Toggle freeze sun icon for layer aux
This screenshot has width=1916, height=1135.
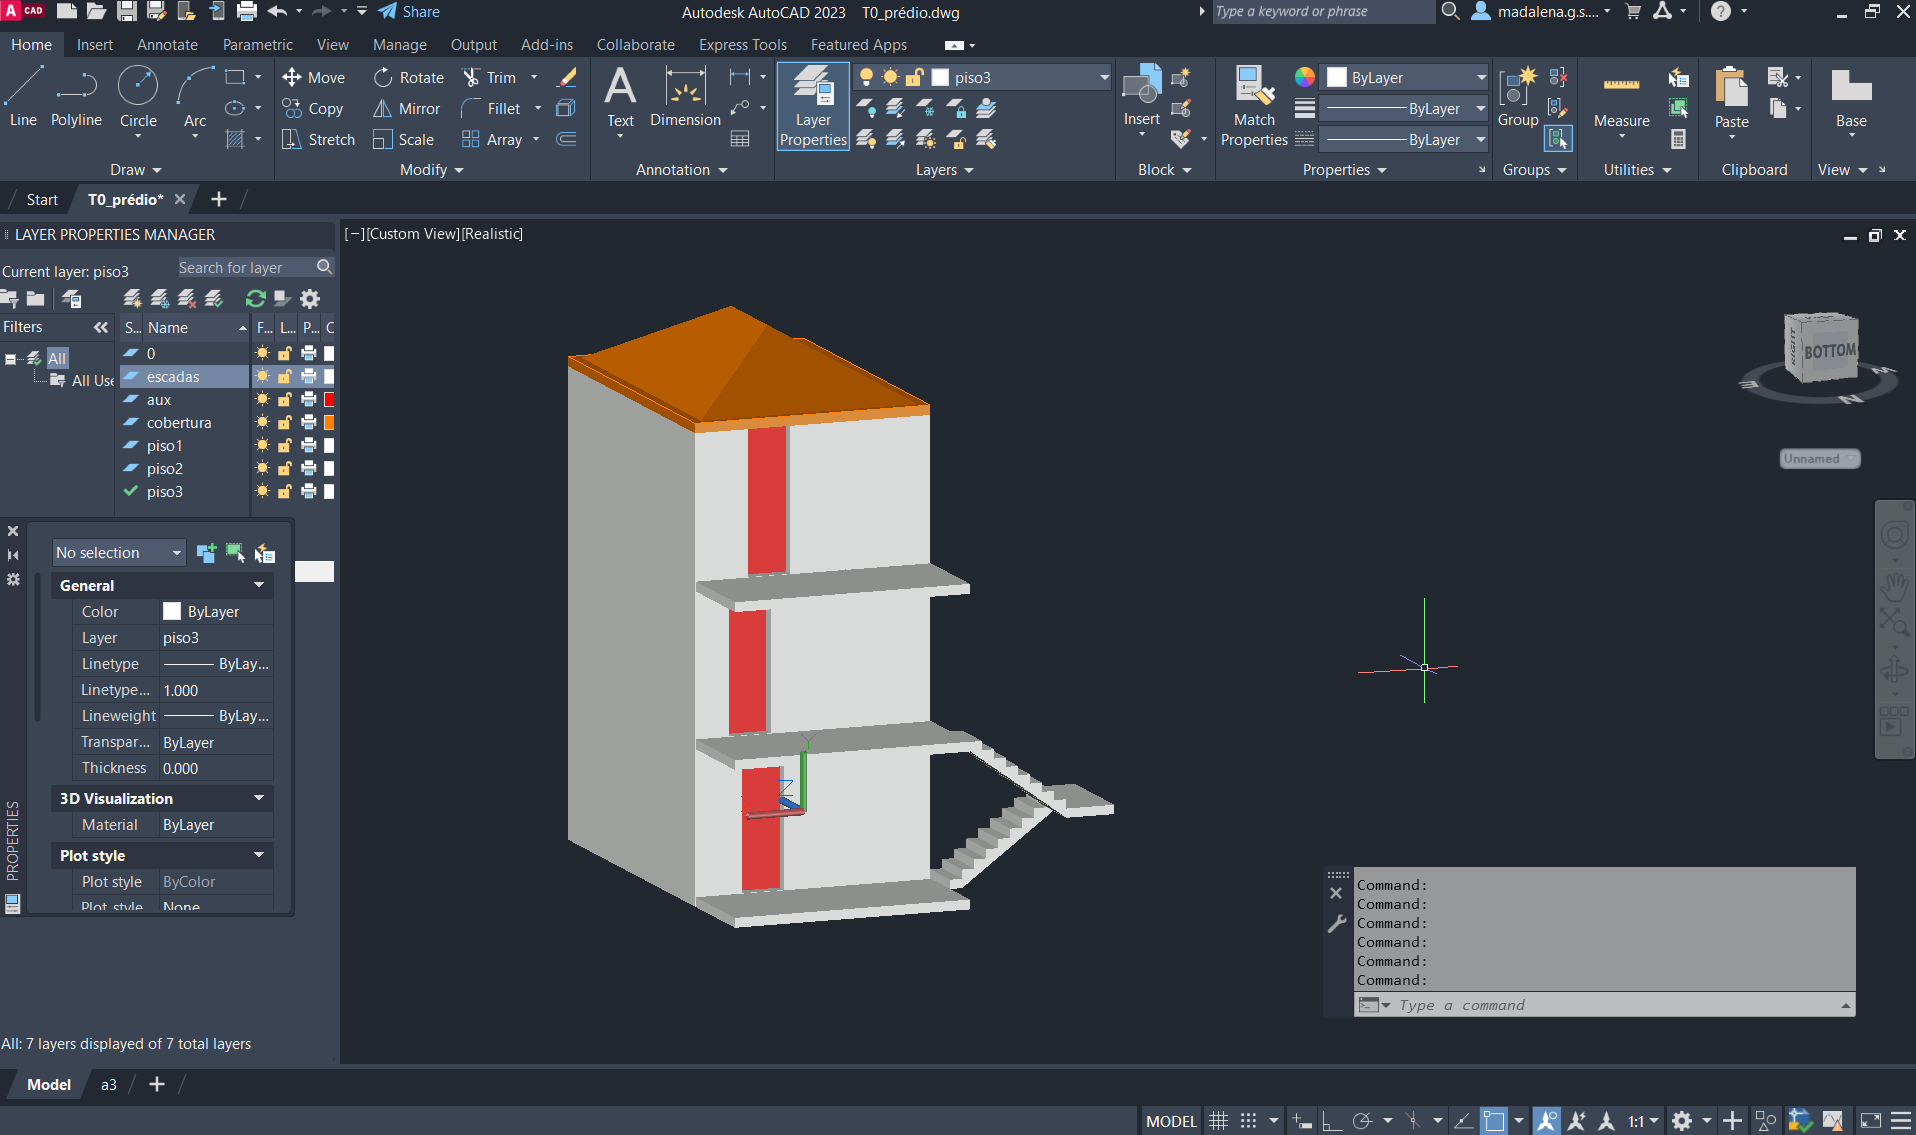[x=262, y=400]
